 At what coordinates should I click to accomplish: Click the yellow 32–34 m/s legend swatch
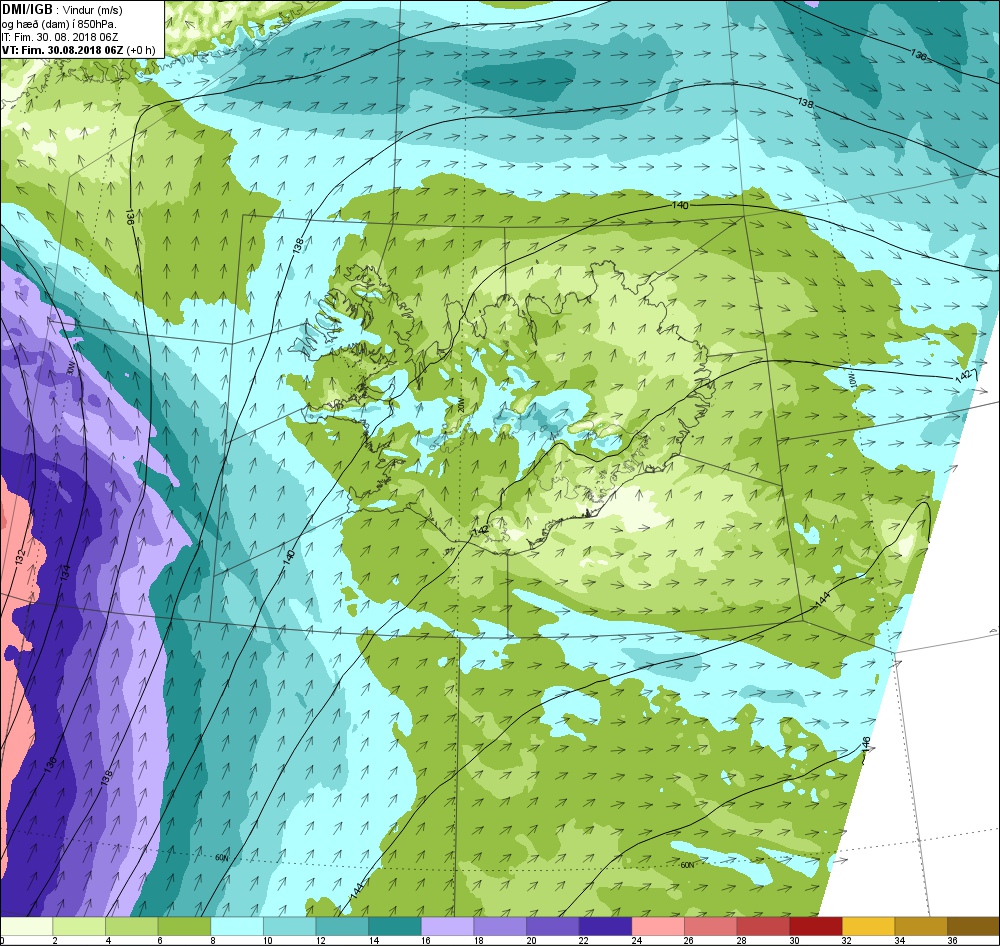[x=868, y=926]
